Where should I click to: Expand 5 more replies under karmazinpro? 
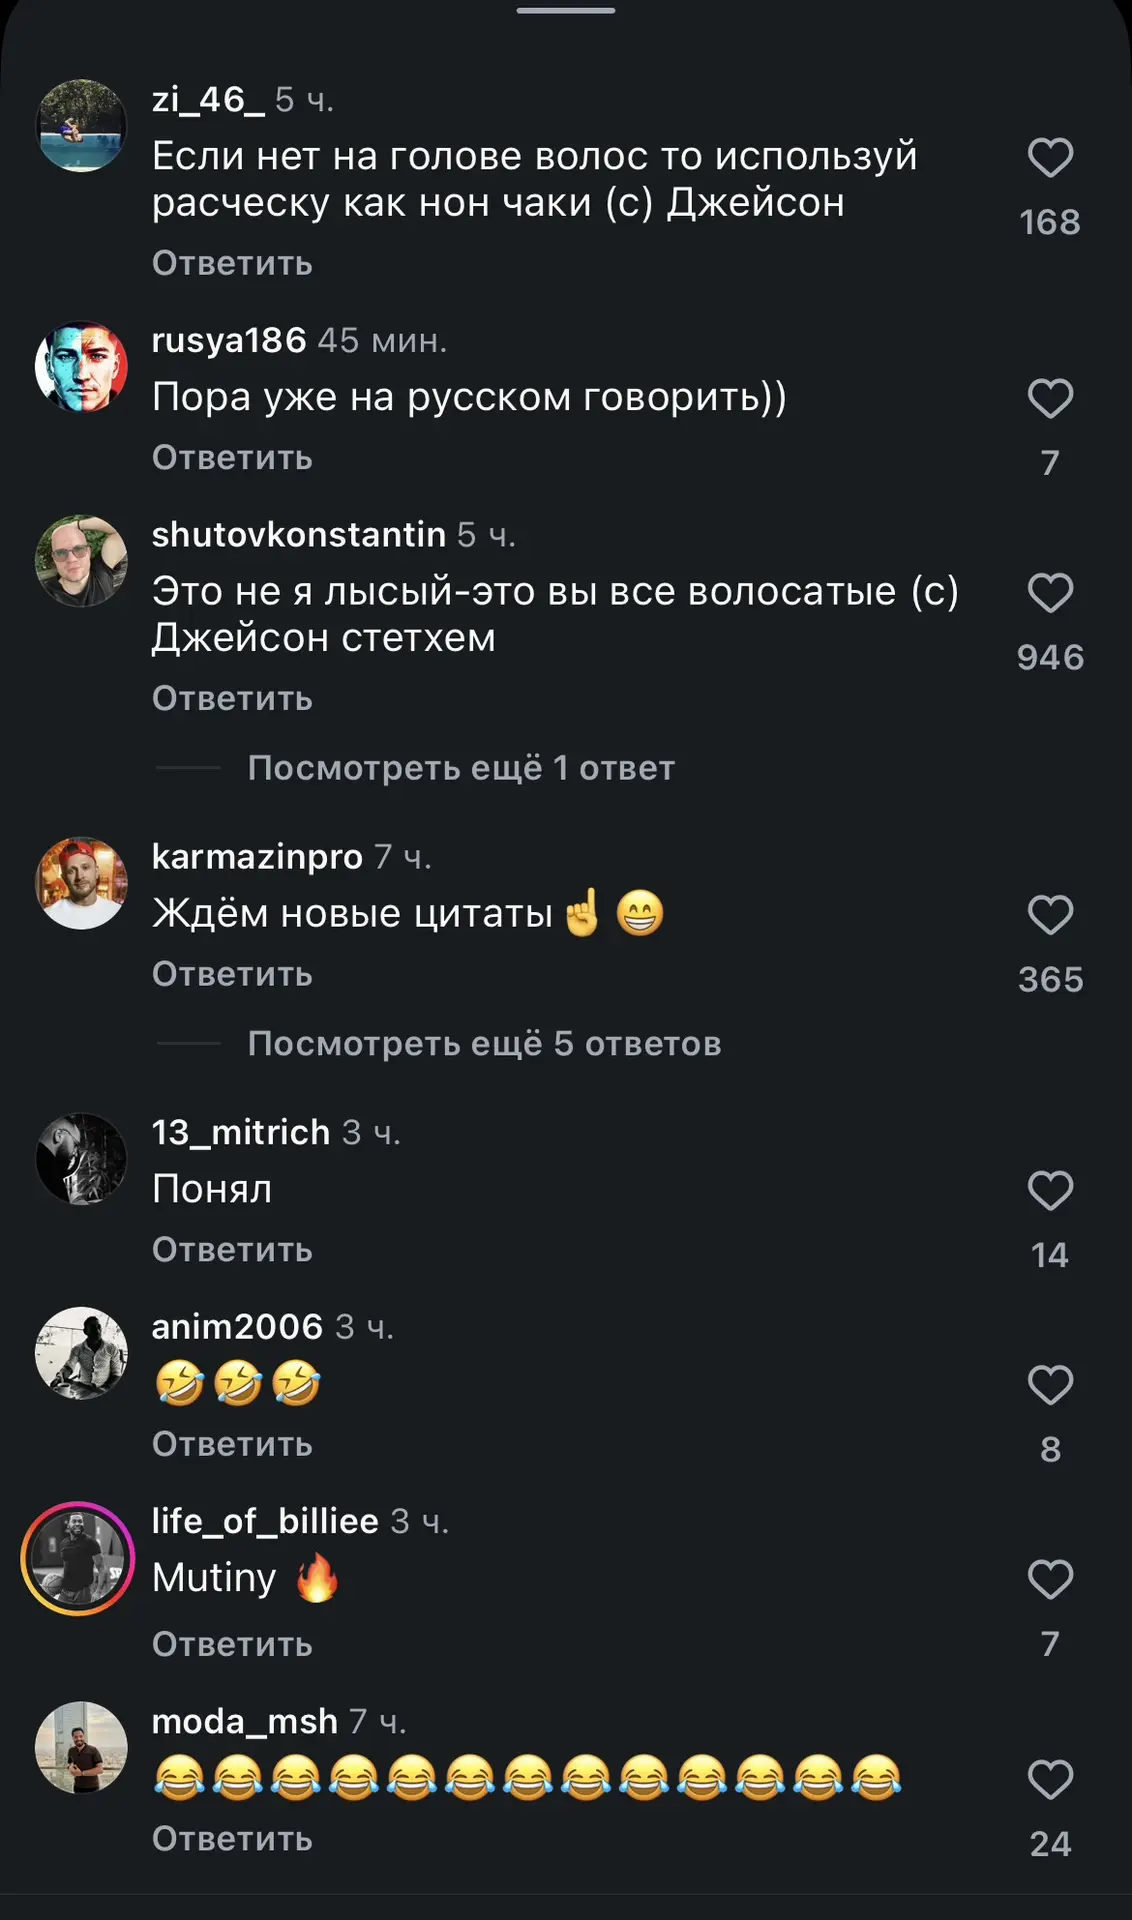point(484,1044)
